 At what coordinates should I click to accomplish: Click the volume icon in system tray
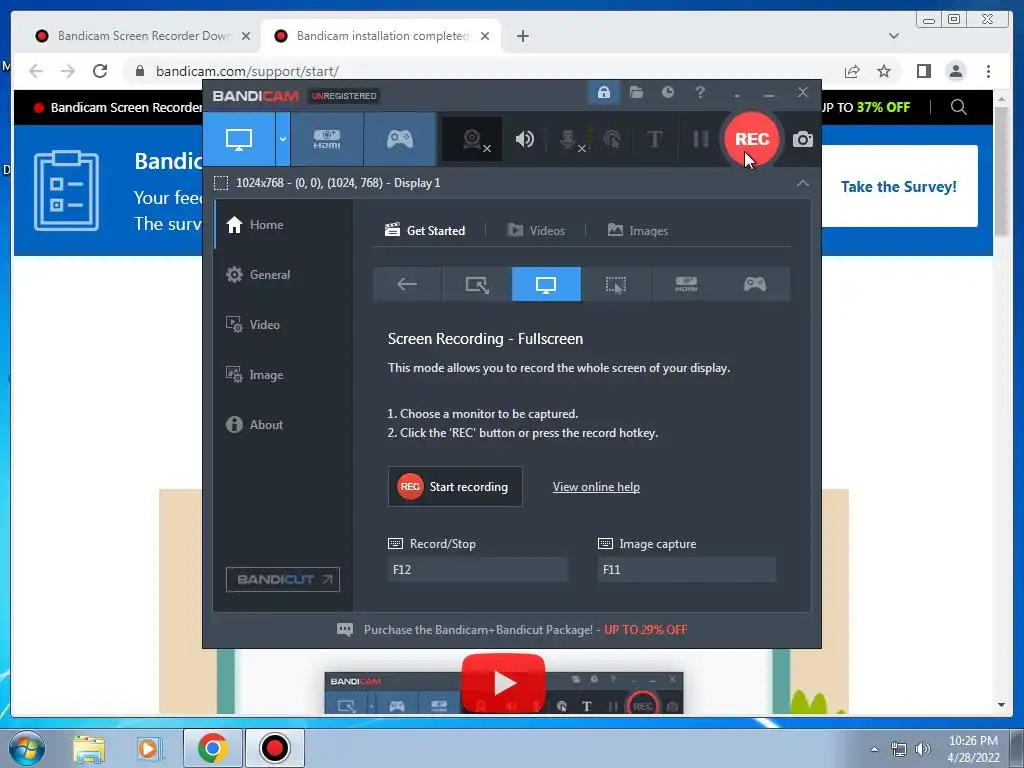(923, 749)
